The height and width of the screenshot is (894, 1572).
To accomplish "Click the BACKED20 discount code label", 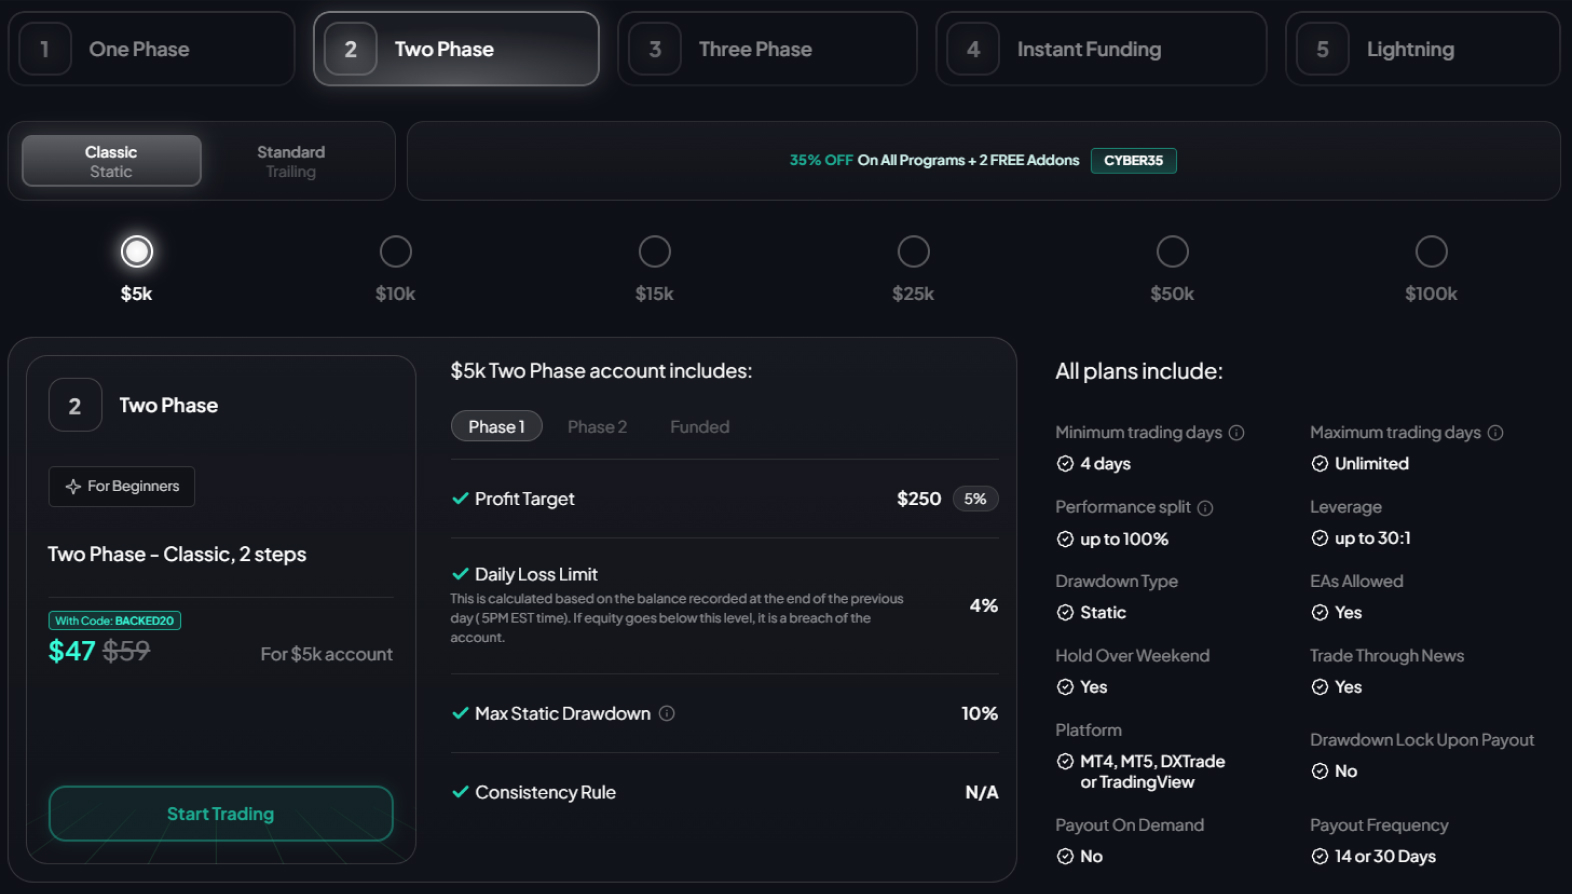I will [x=115, y=621].
